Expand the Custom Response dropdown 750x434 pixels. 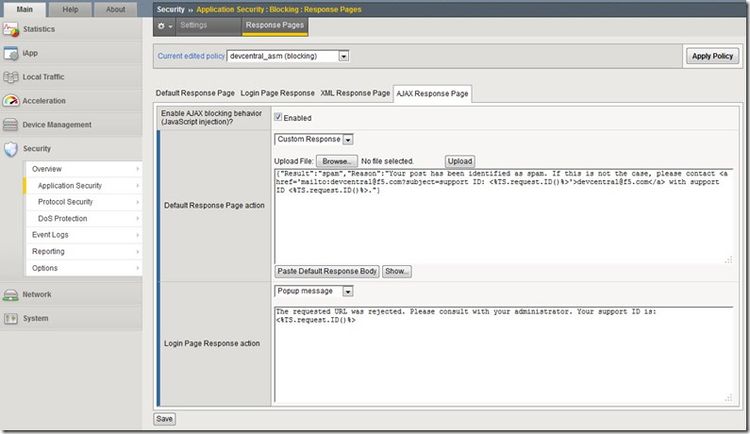click(x=313, y=140)
